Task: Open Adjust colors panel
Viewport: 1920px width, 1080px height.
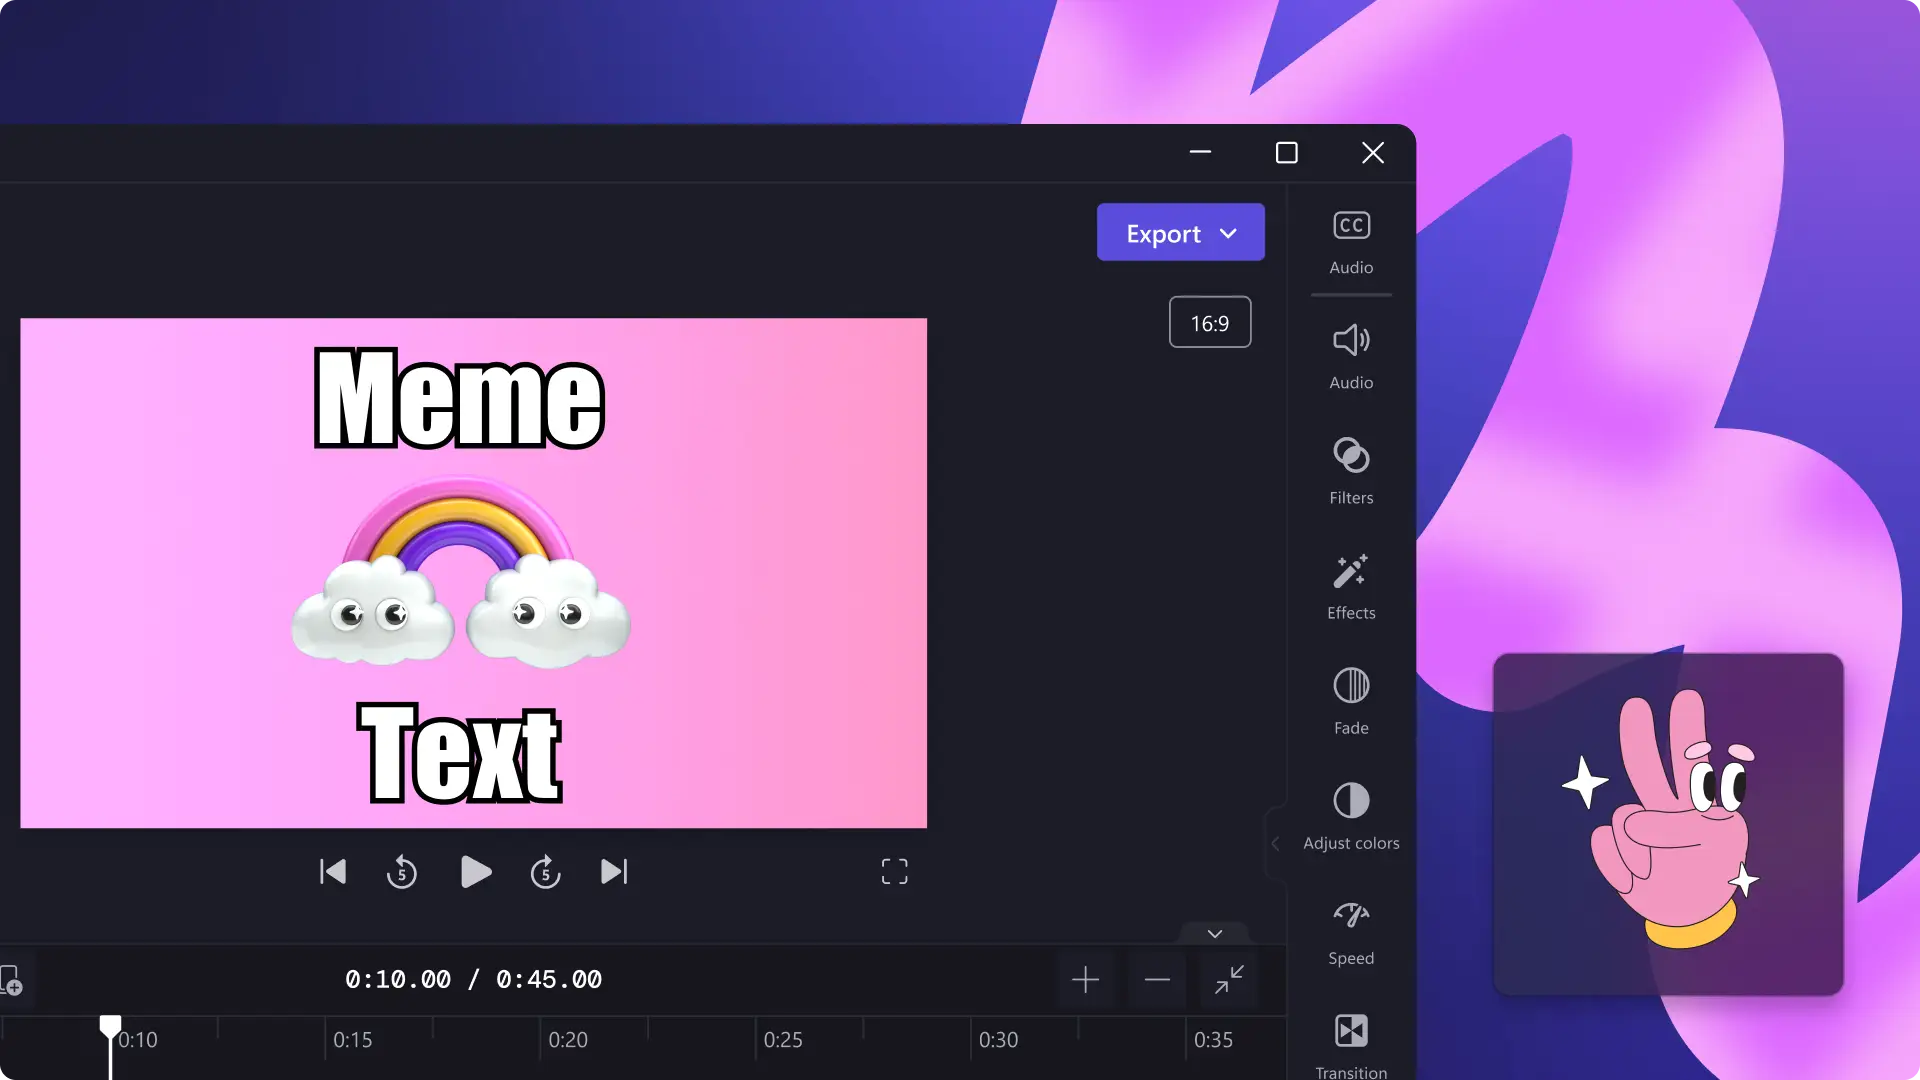Action: coord(1350,815)
